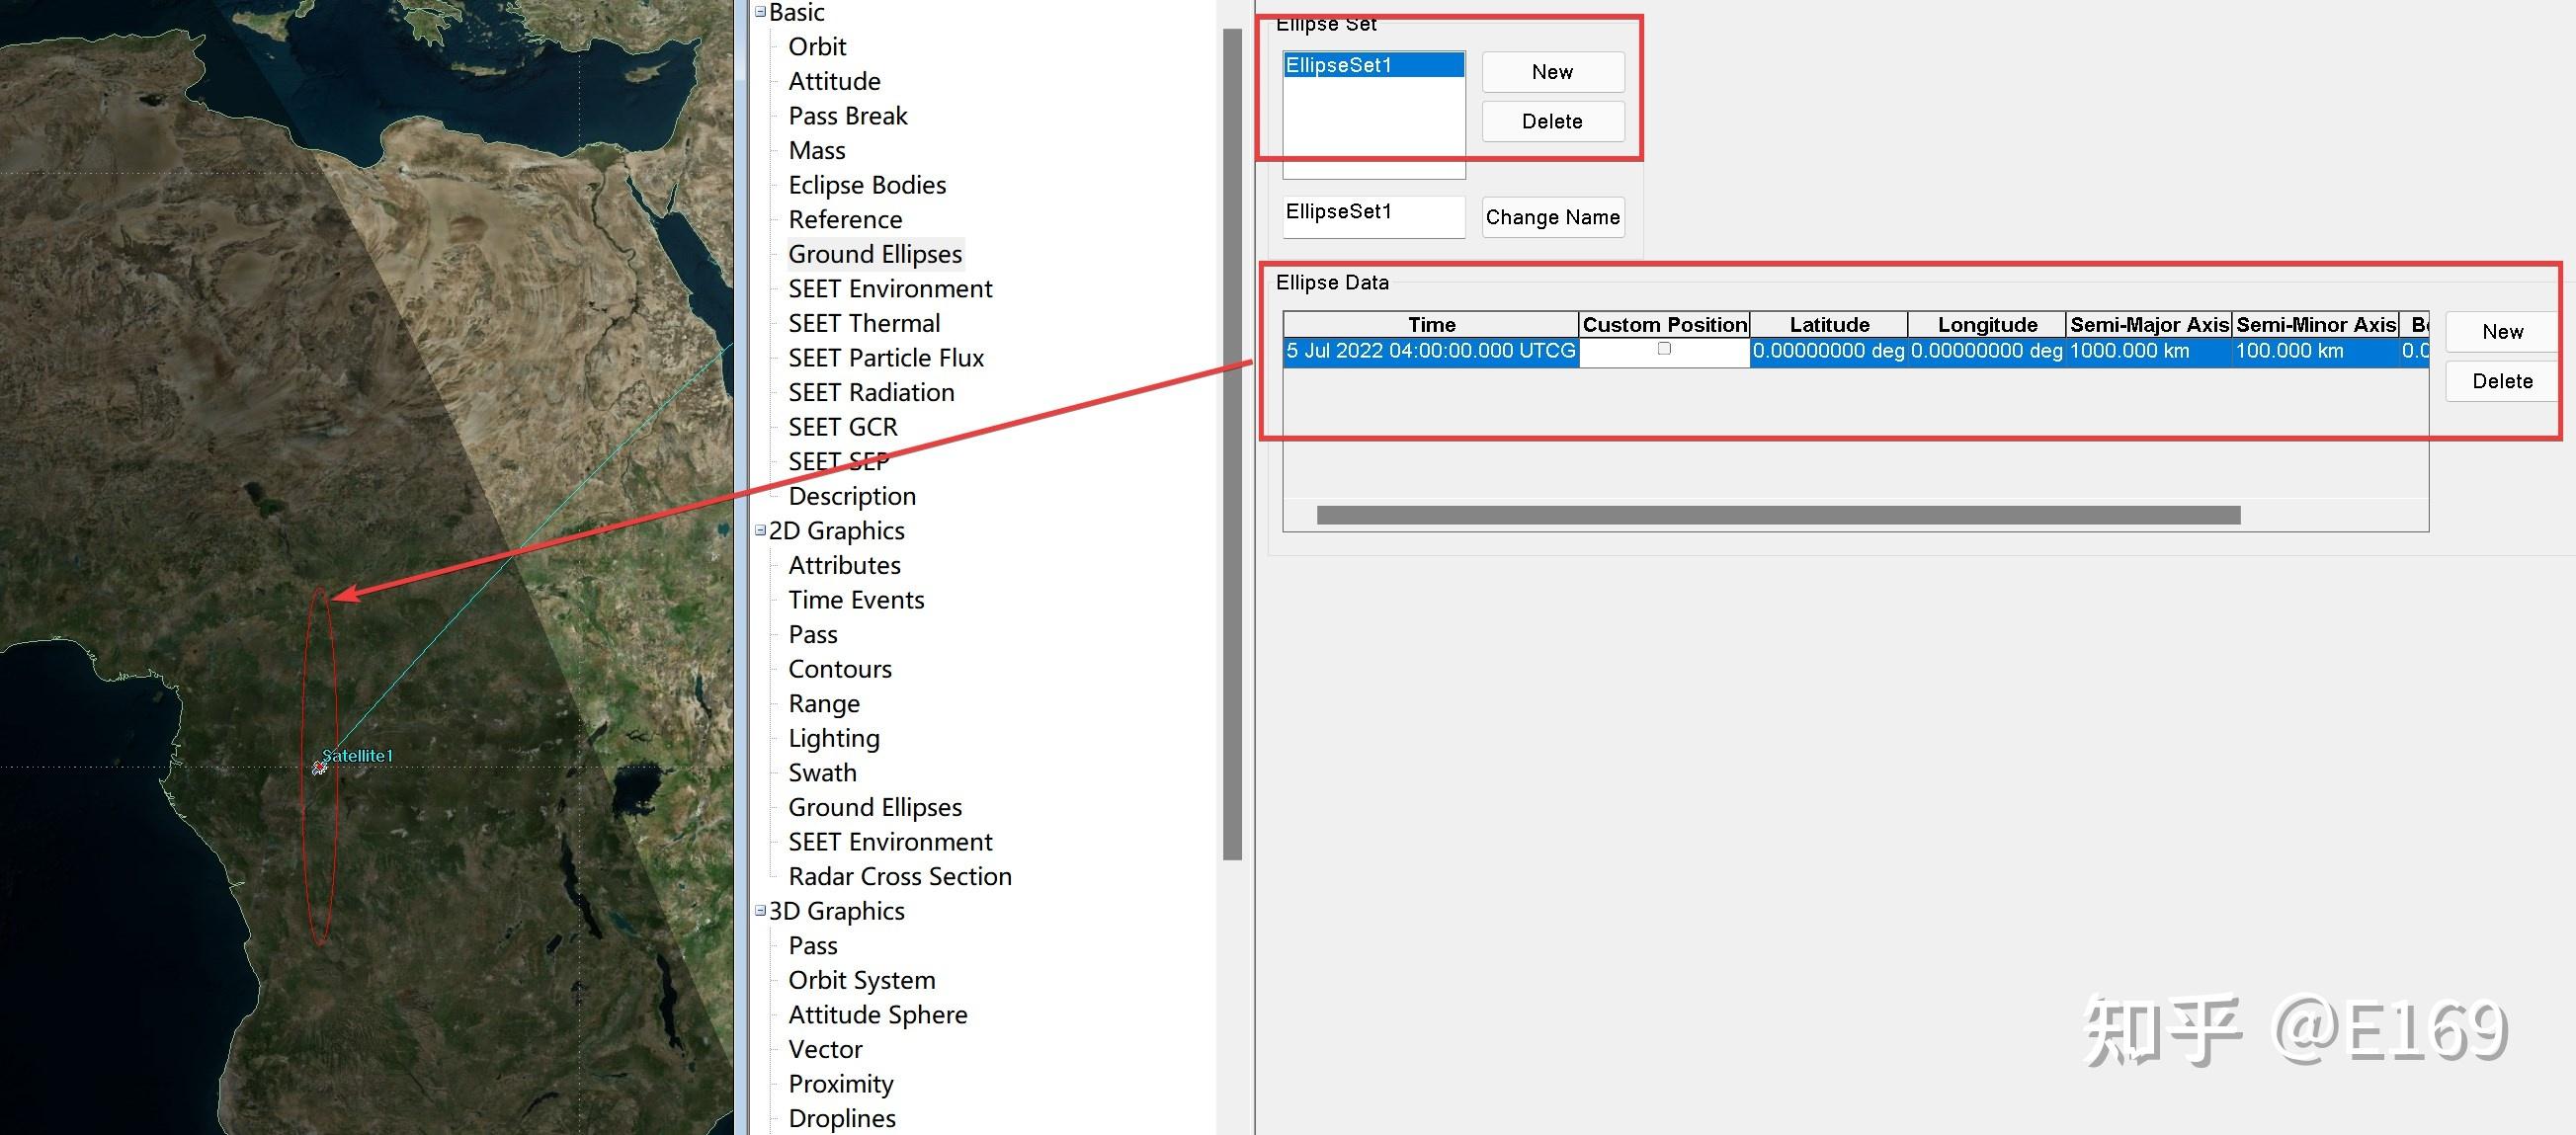The image size is (2576, 1135).
Task: Click the Satellite1 icon on the map
Action: [319, 767]
